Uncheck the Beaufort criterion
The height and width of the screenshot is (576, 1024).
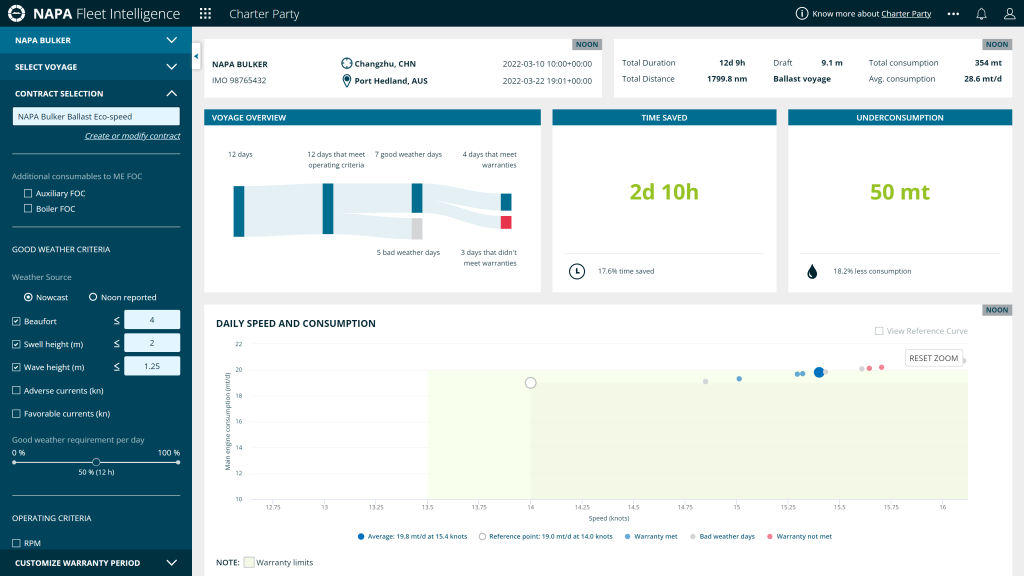point(16,321)
